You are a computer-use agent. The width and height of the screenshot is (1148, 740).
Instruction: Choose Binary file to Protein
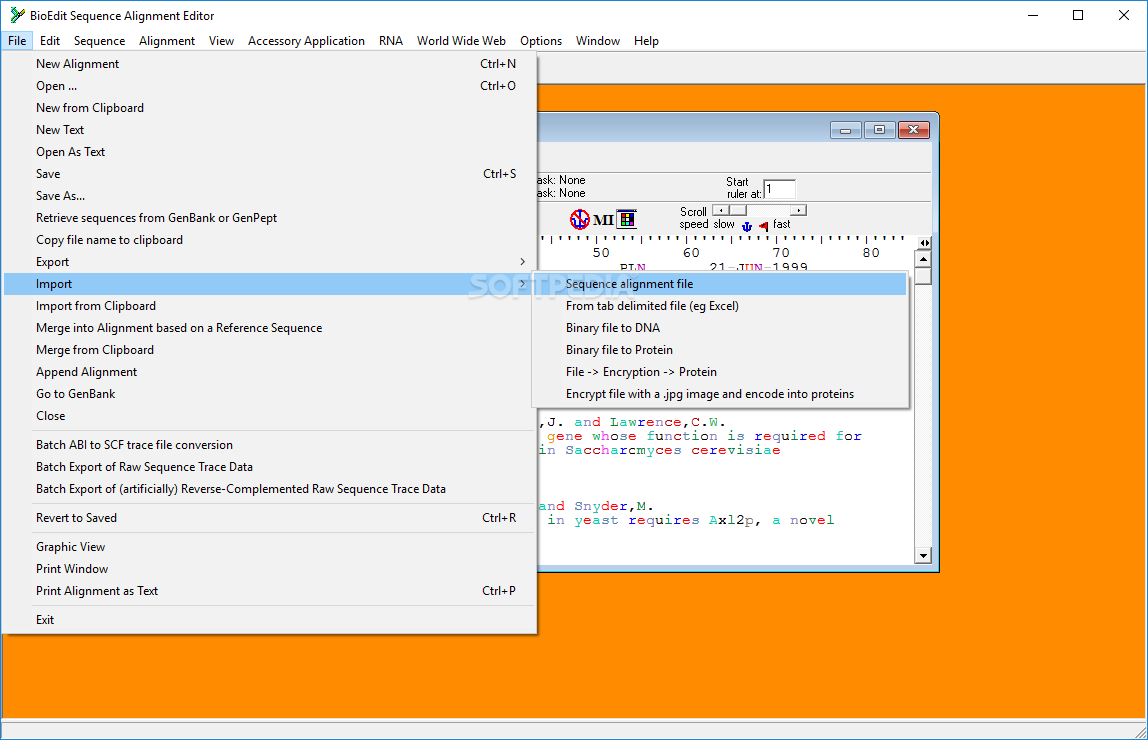click(720, 350)
